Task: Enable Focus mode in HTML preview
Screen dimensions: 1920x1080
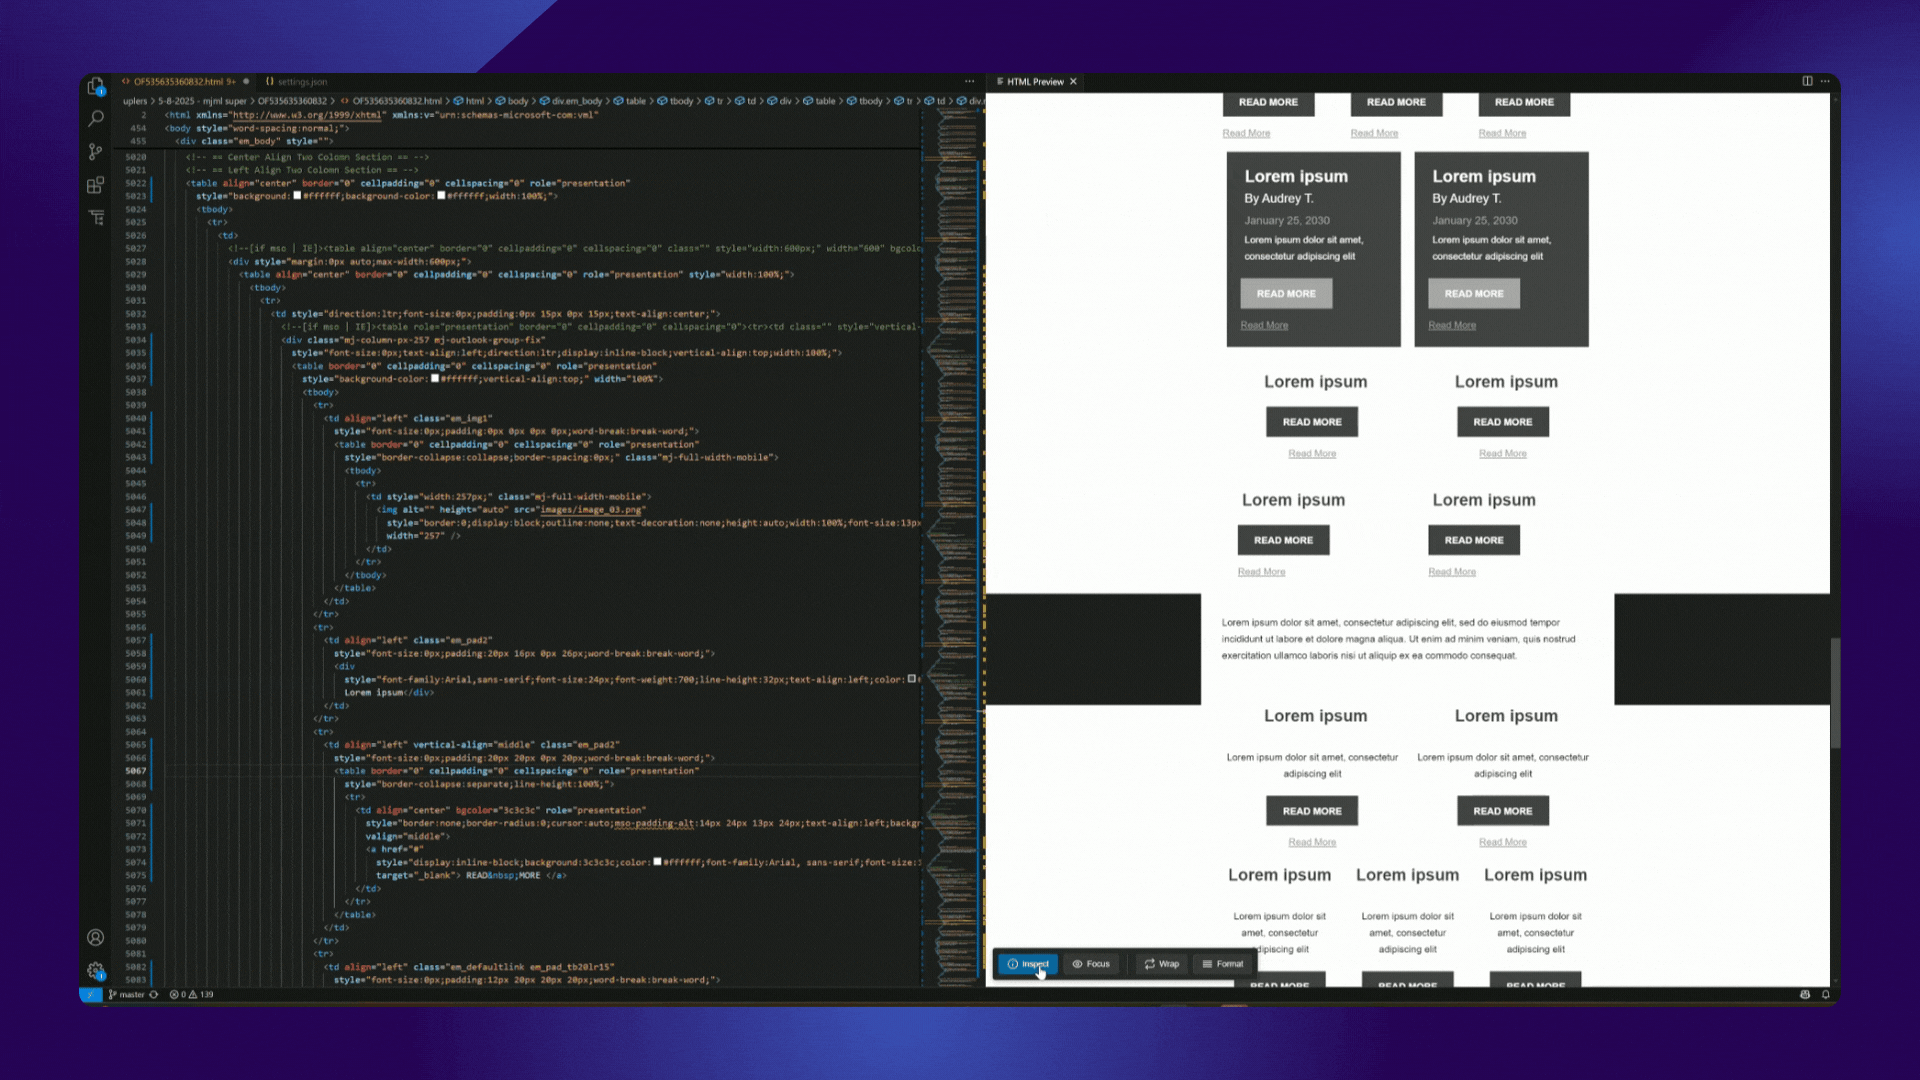Action: pyautogui.click(x=1091, y=963)
